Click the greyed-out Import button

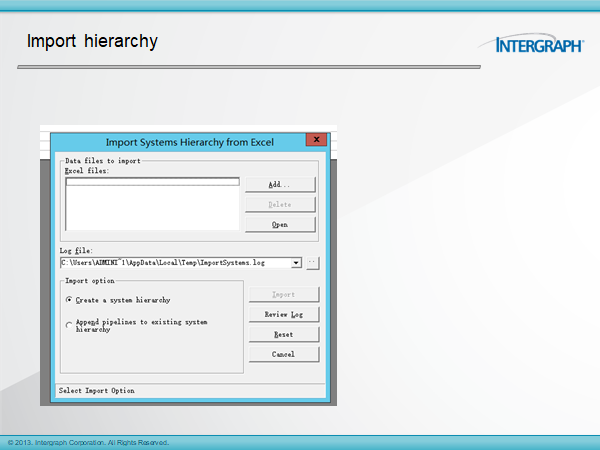[284, 294]
